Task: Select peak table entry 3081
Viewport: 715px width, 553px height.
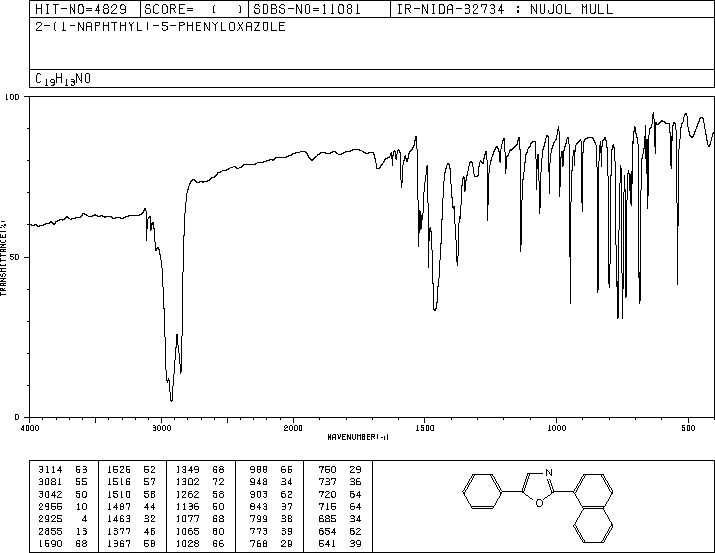Action: coord(63,482)
